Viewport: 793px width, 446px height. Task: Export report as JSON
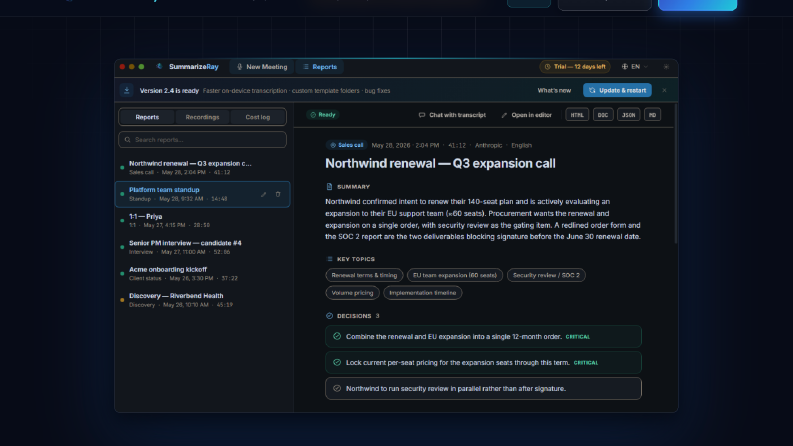[628, 115]
